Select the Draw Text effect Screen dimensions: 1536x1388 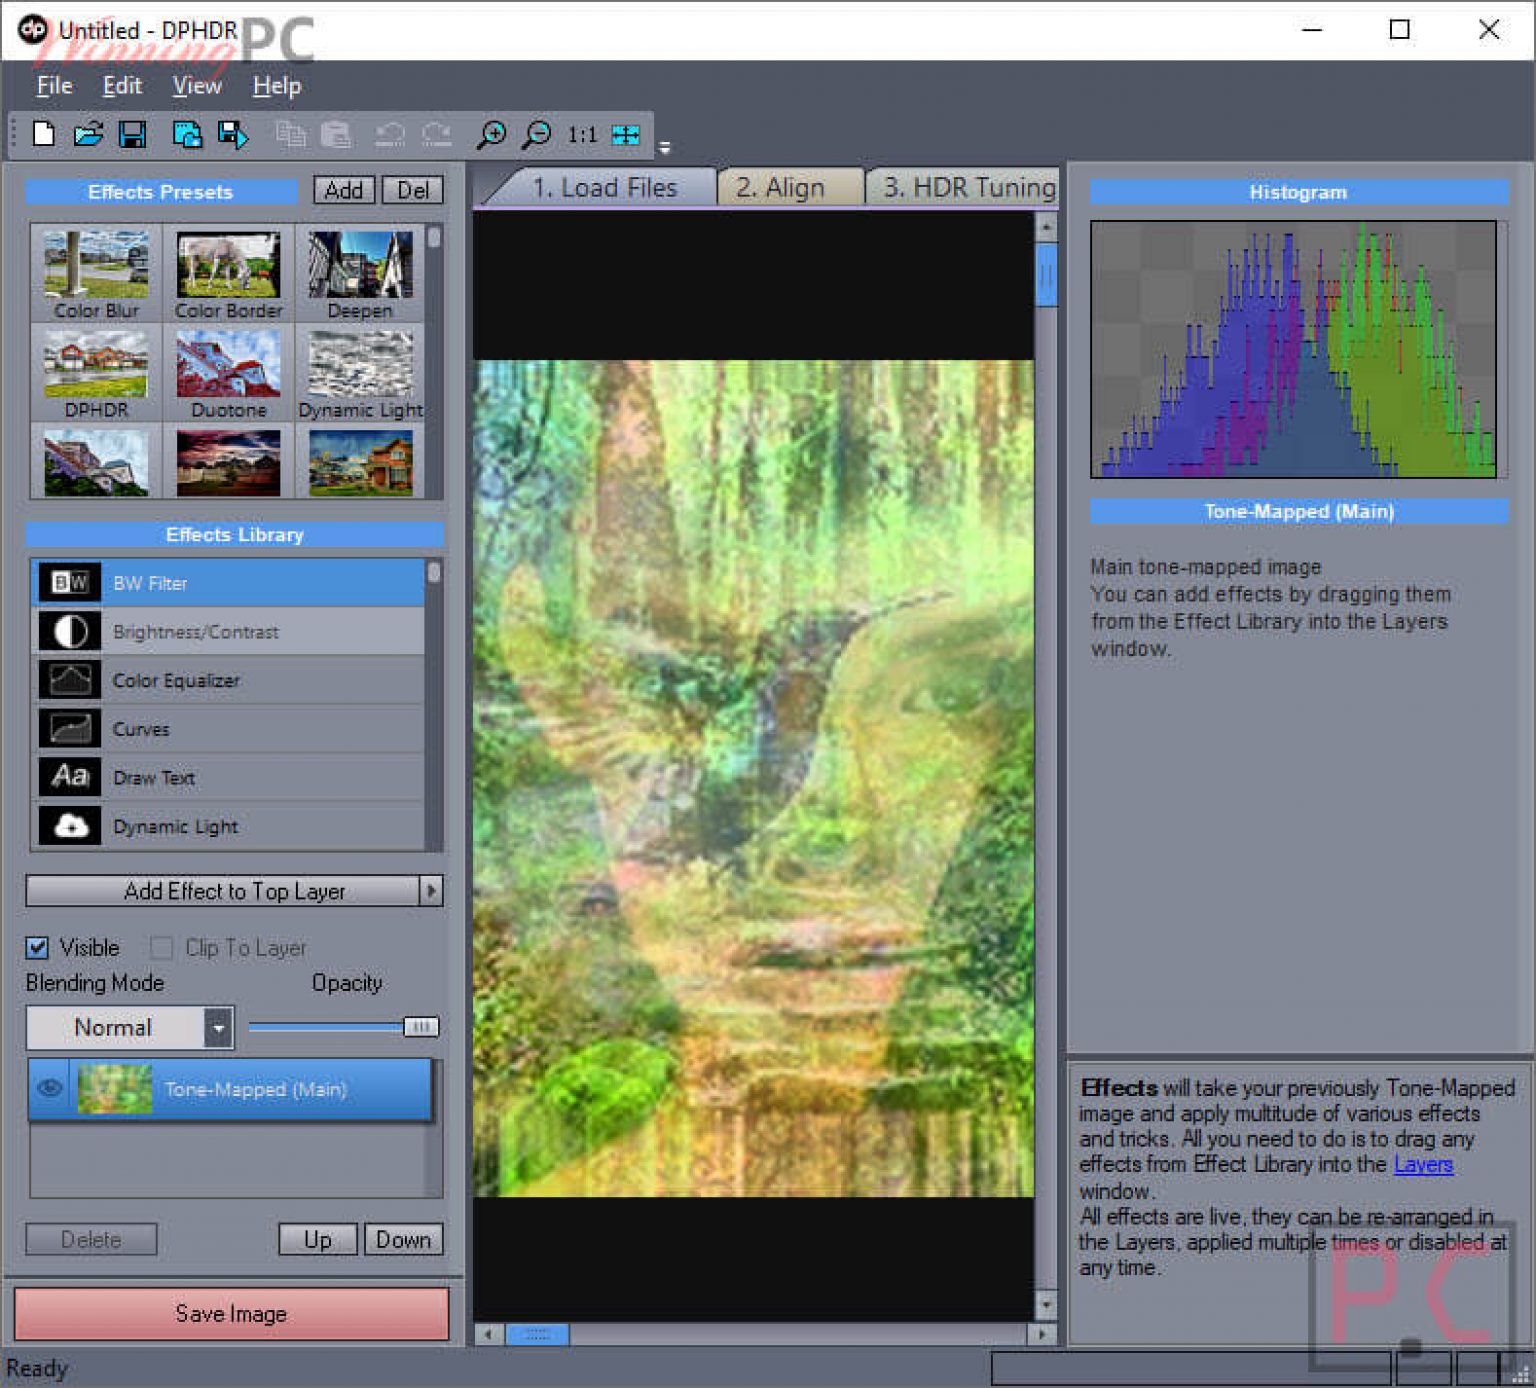click(x=229, y=777)
